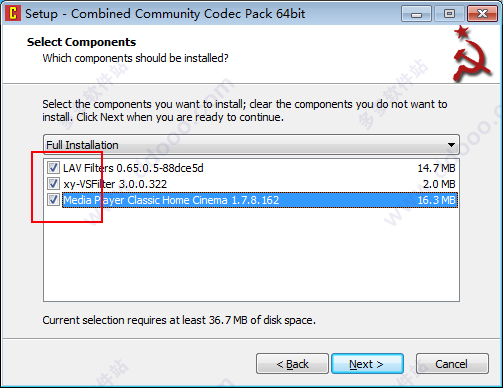503x388 pixels.
Task: Click the 16.3 MB size value
Action: [436, 200]
